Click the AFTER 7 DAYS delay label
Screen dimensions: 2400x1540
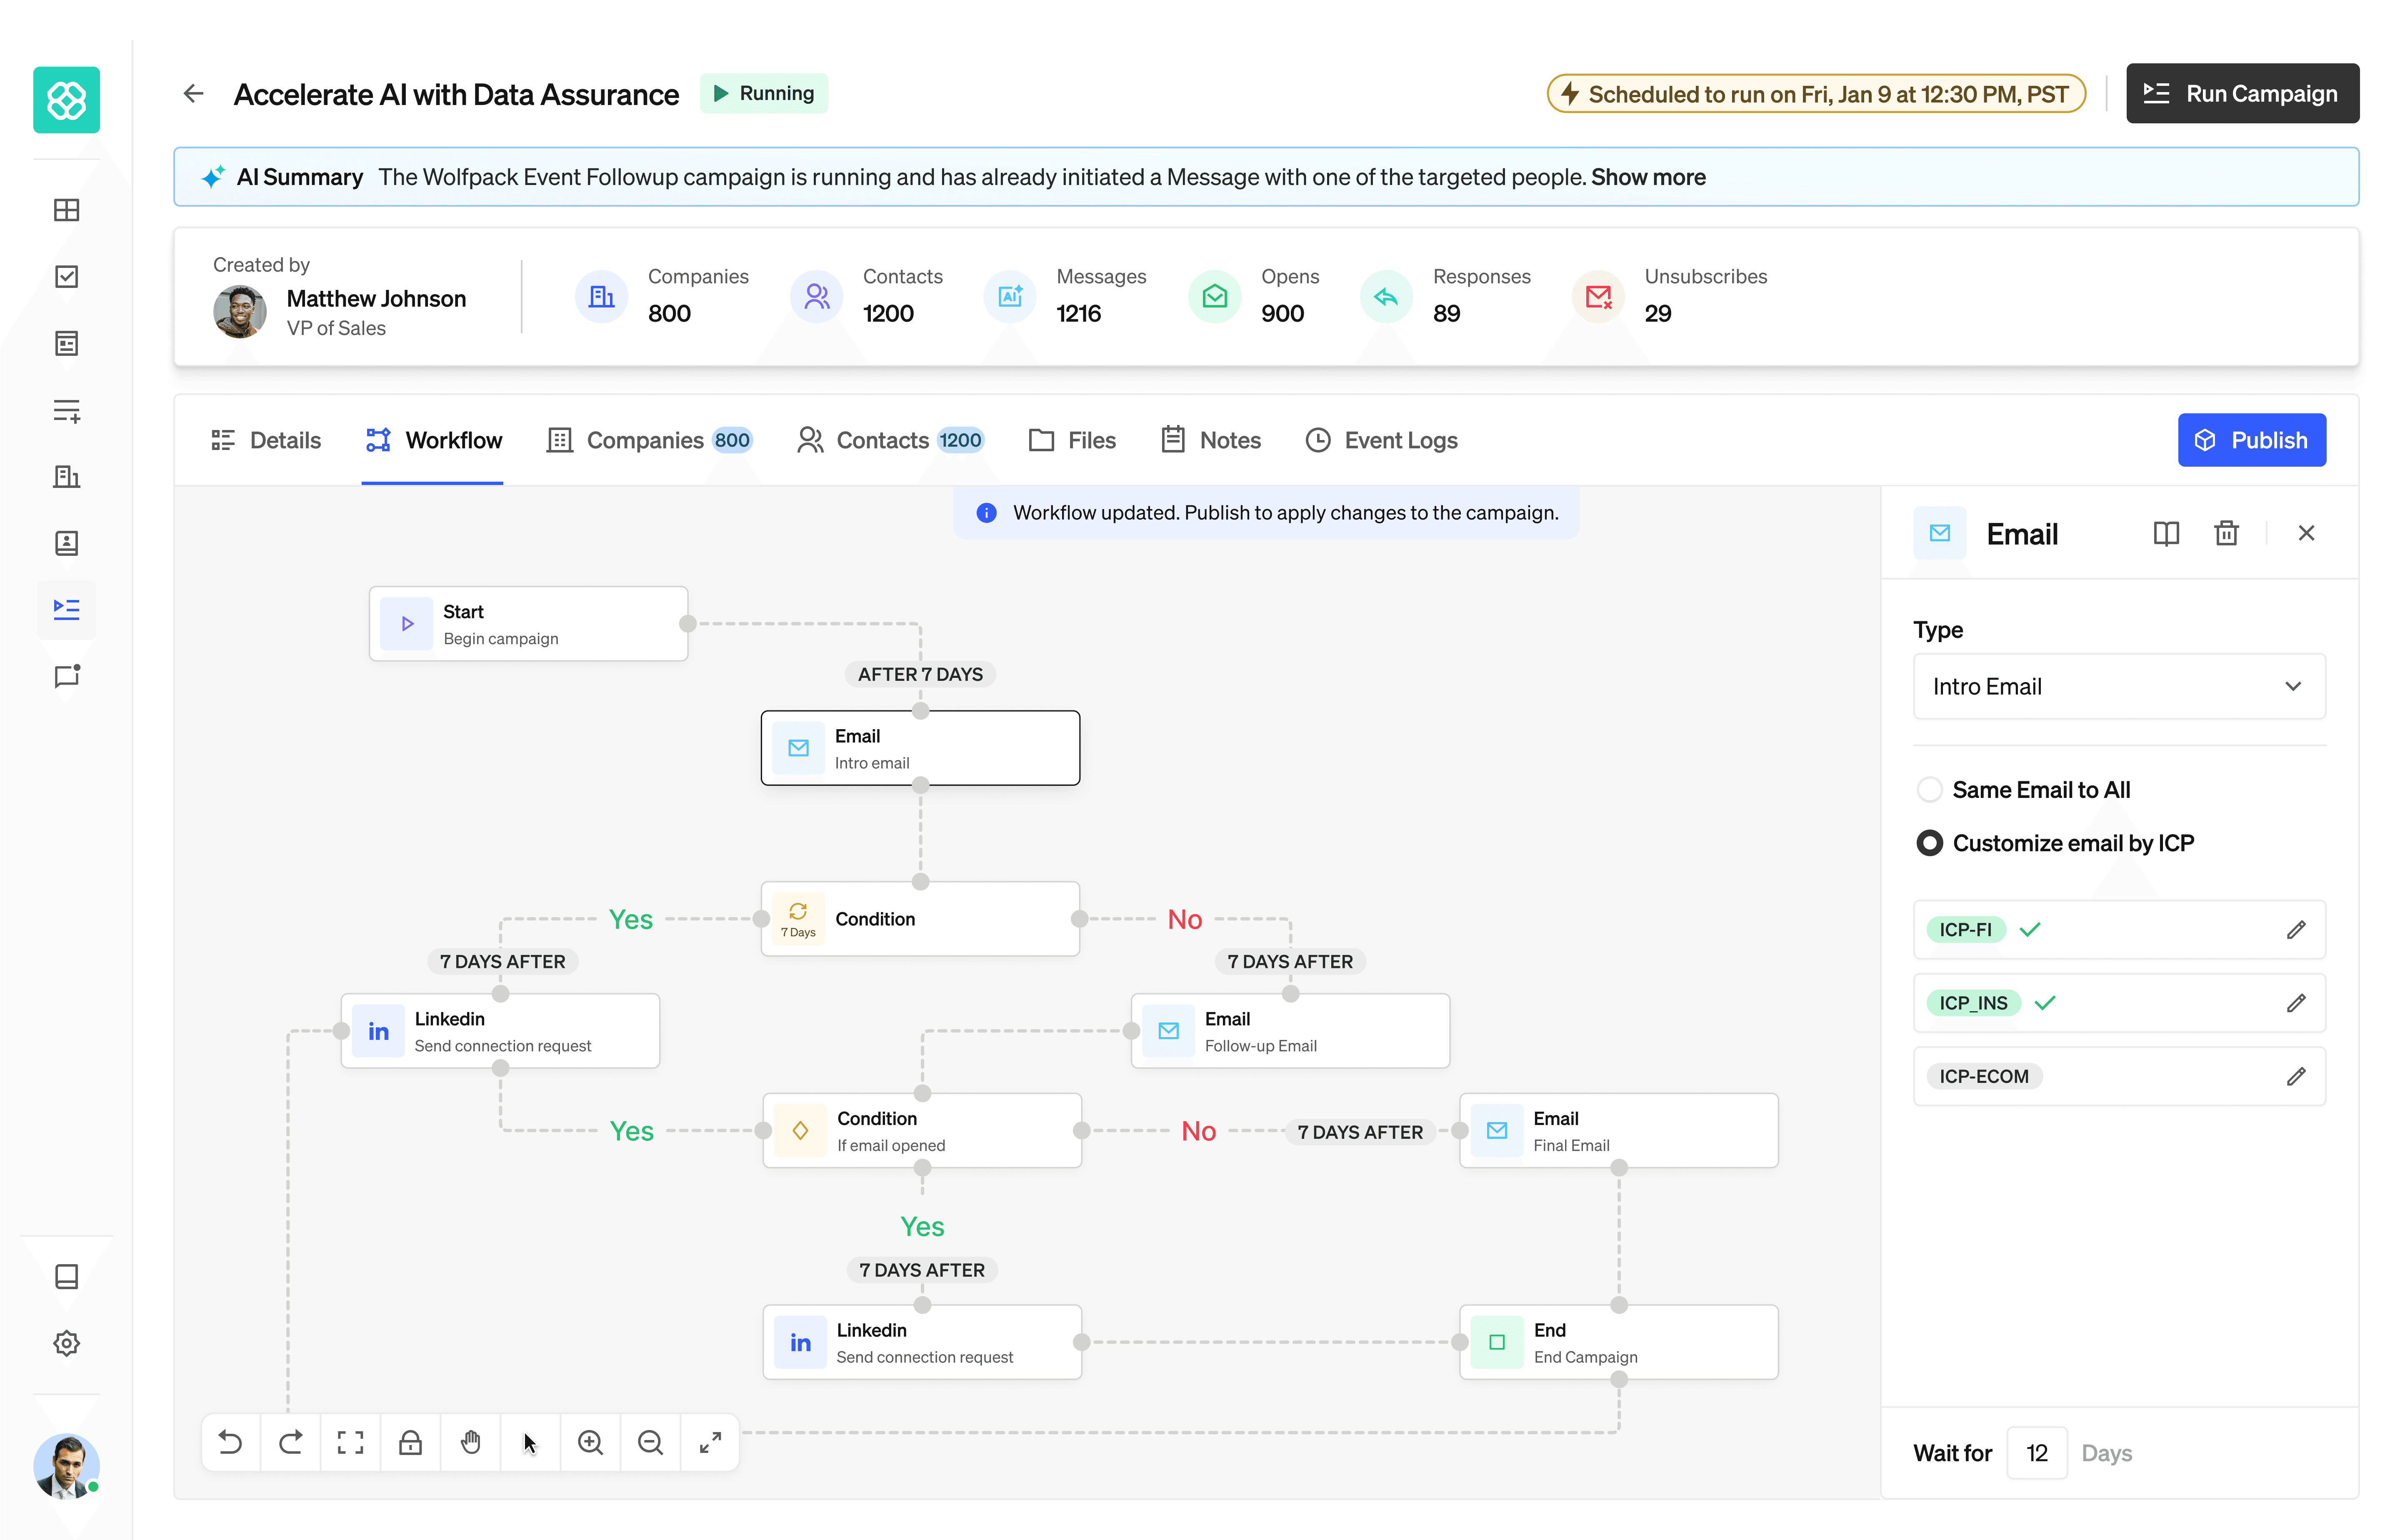[x=920, y=675]
